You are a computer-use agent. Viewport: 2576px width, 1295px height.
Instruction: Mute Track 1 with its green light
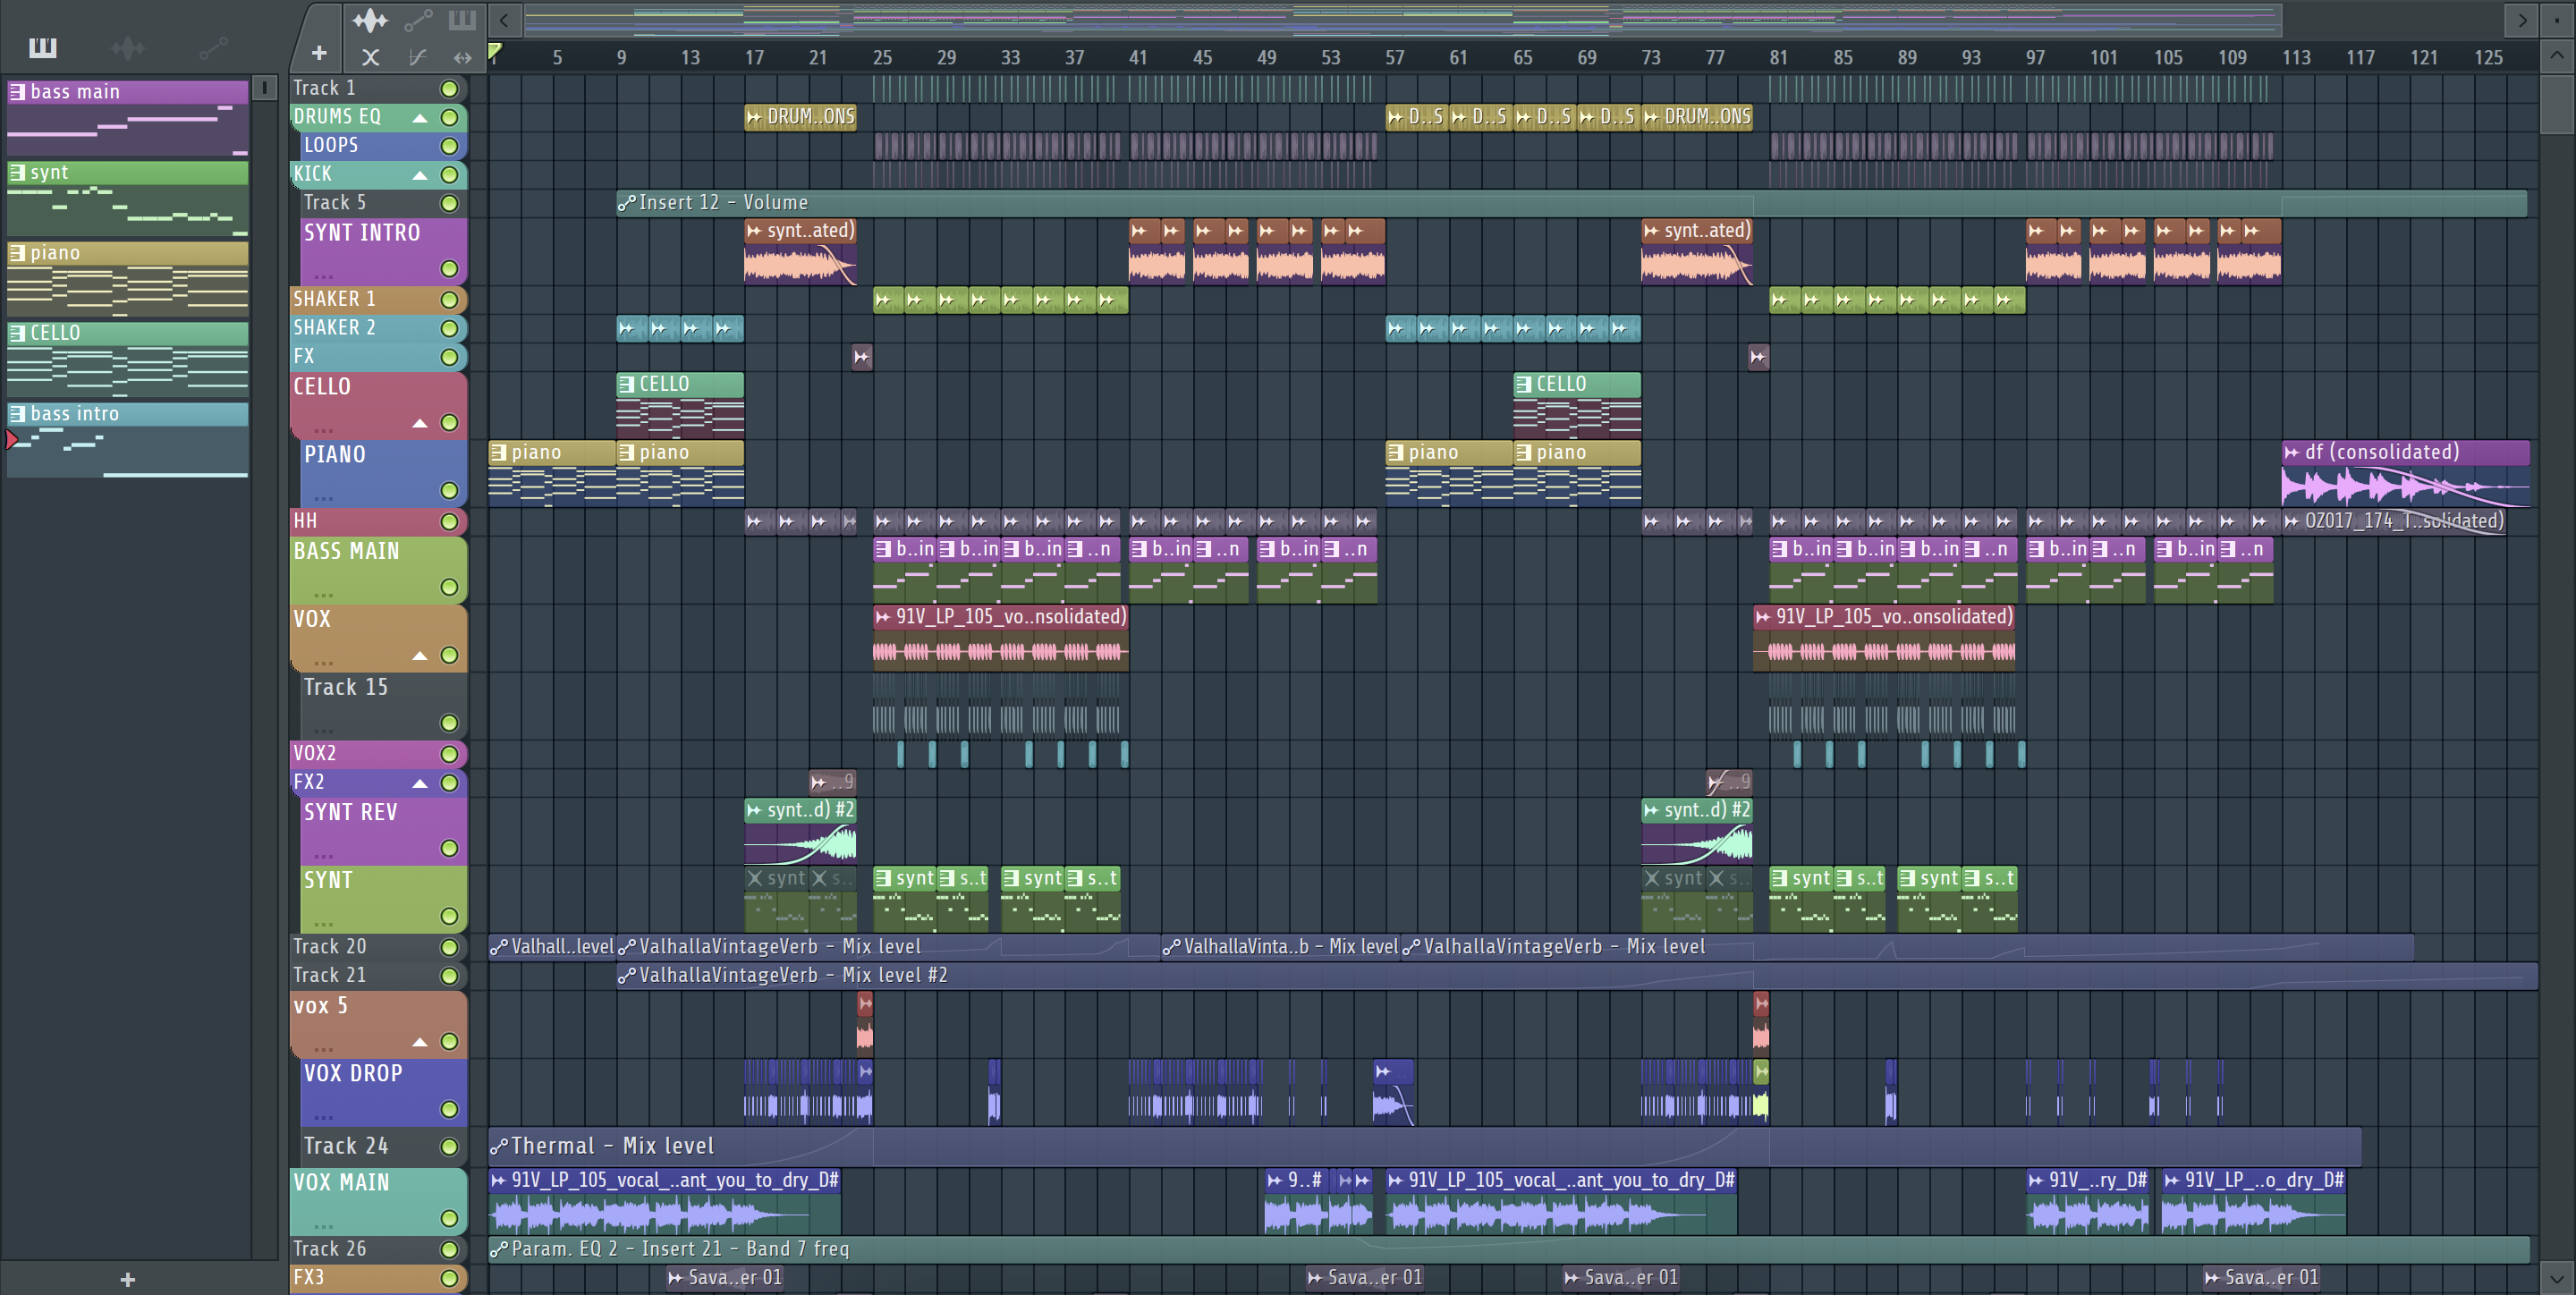coord(450,89)
